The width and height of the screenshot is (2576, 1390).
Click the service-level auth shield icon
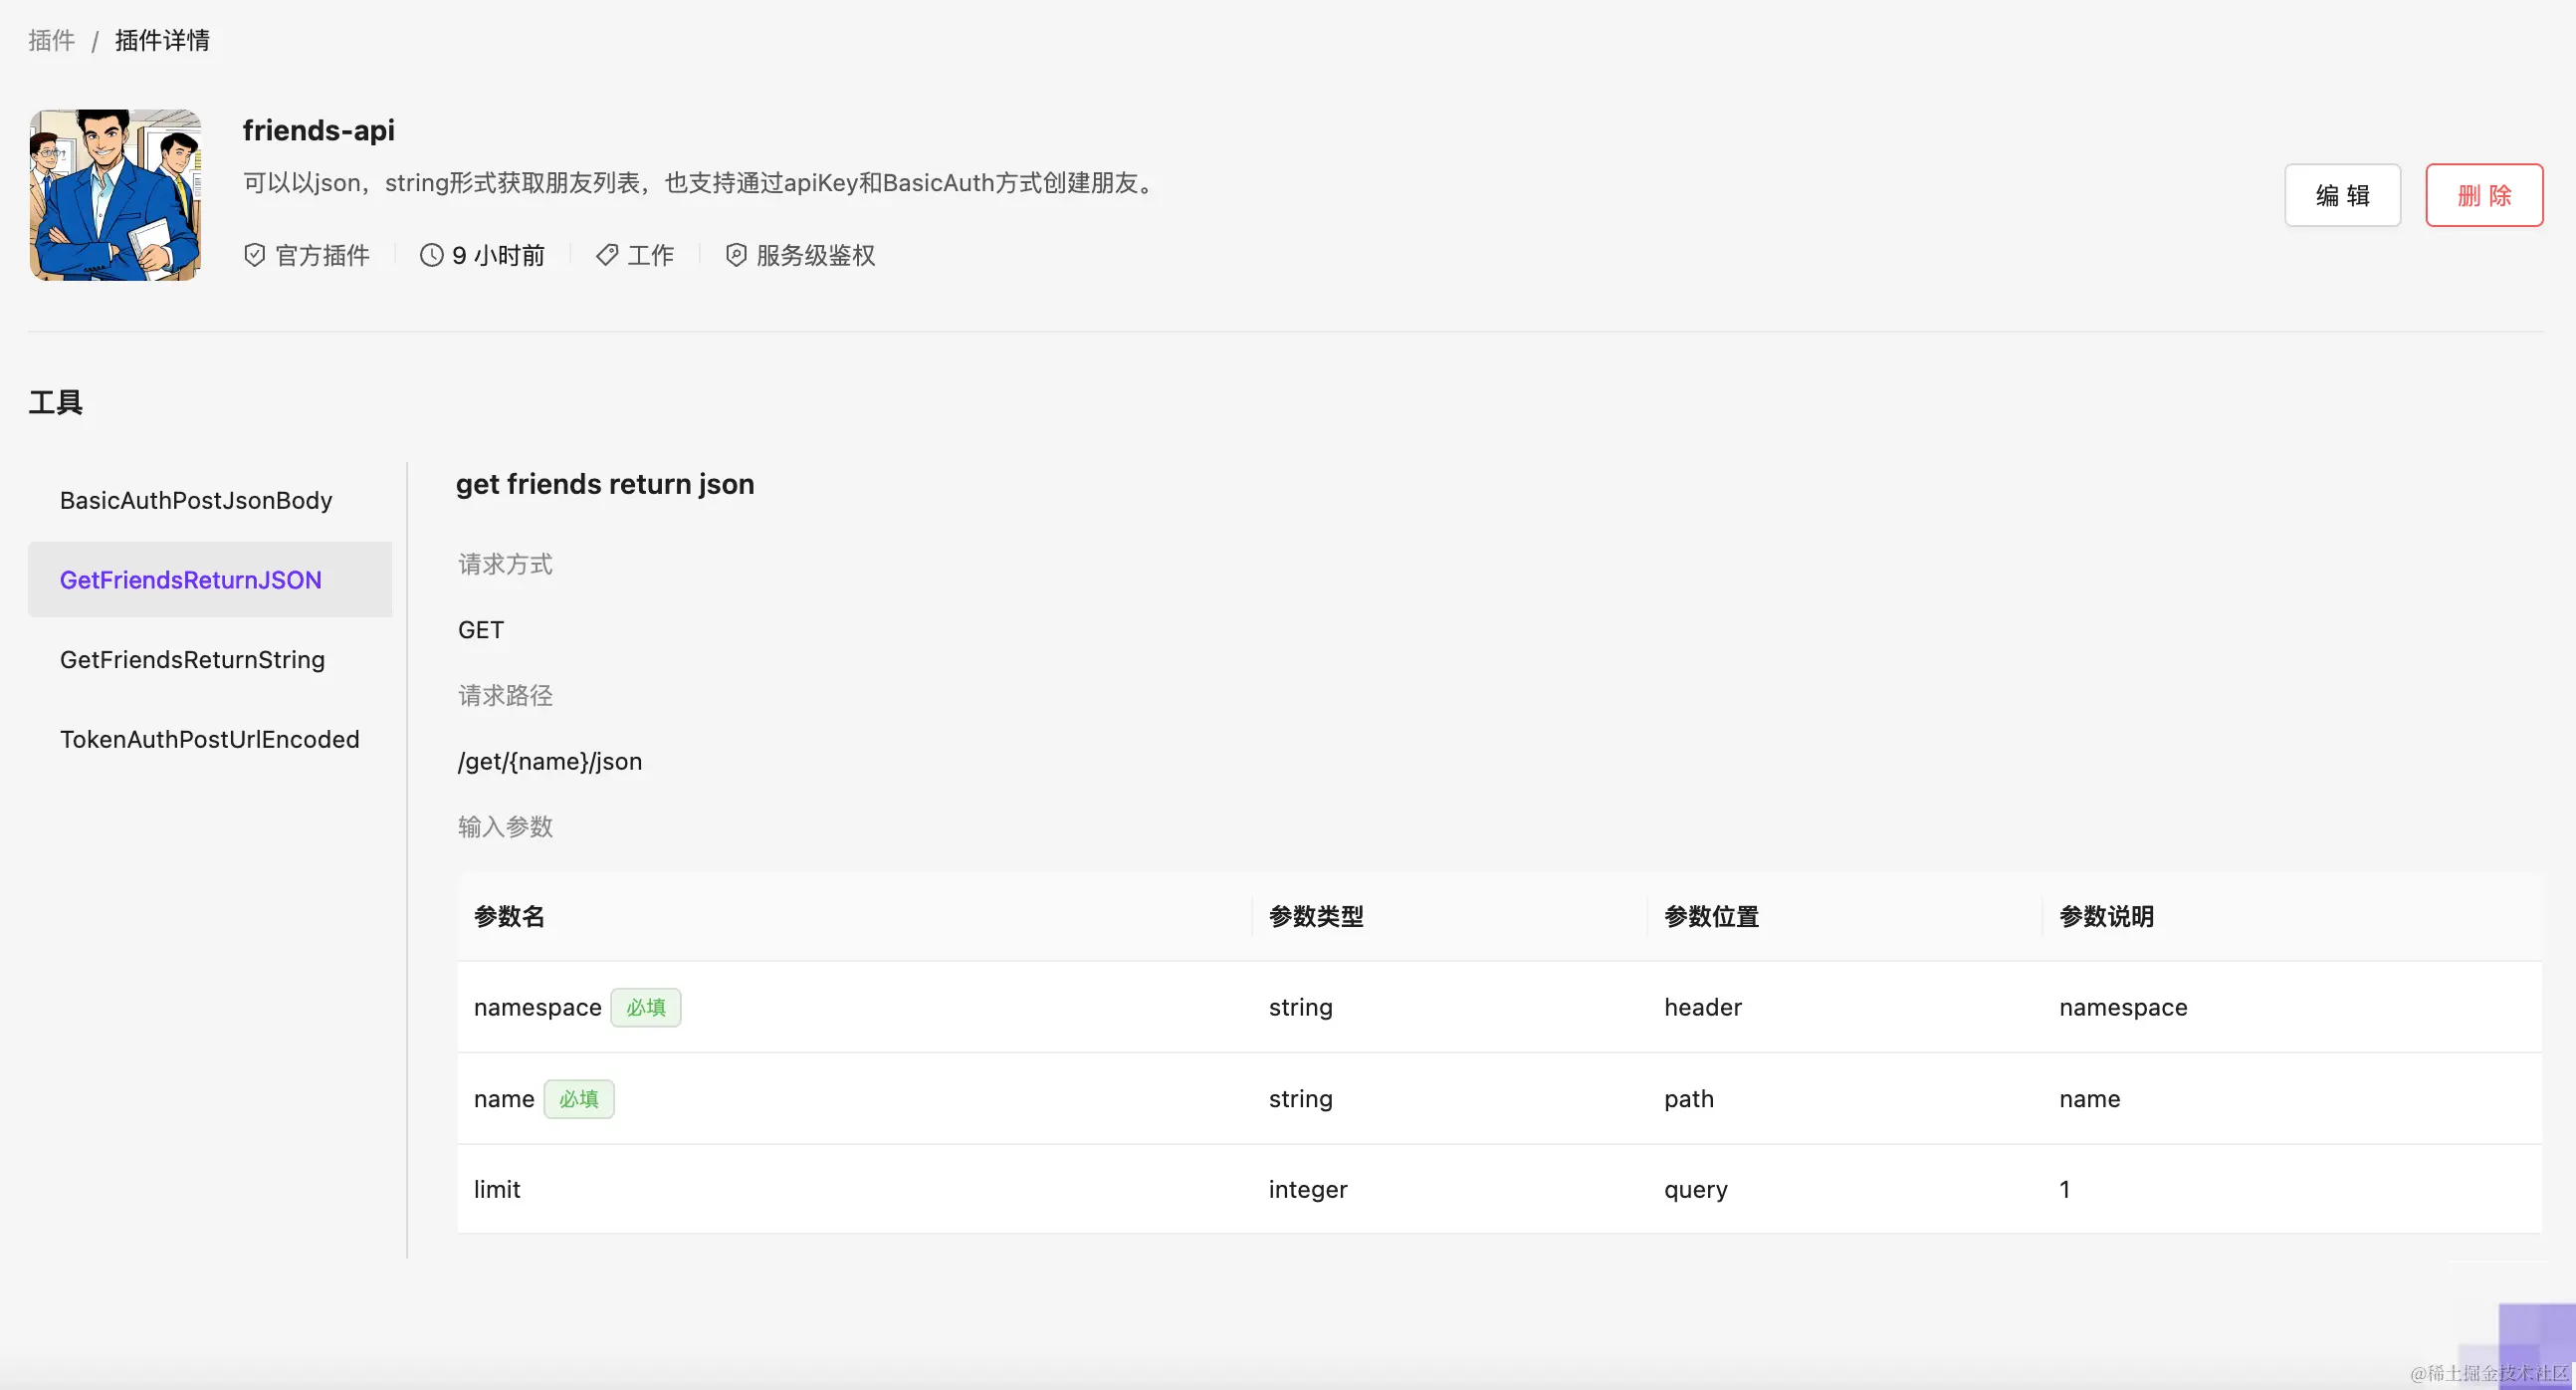point(736,255)
